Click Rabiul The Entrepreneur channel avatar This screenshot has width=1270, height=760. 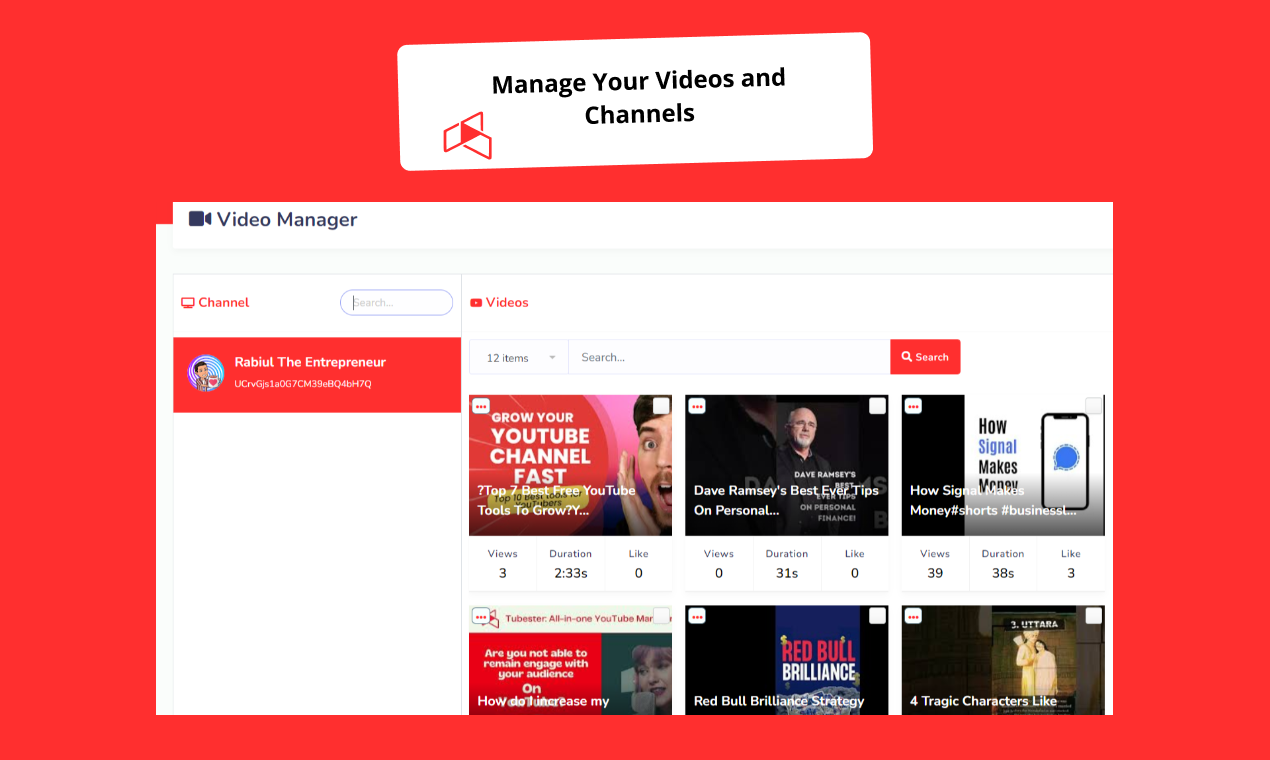[x=205, y=373]
